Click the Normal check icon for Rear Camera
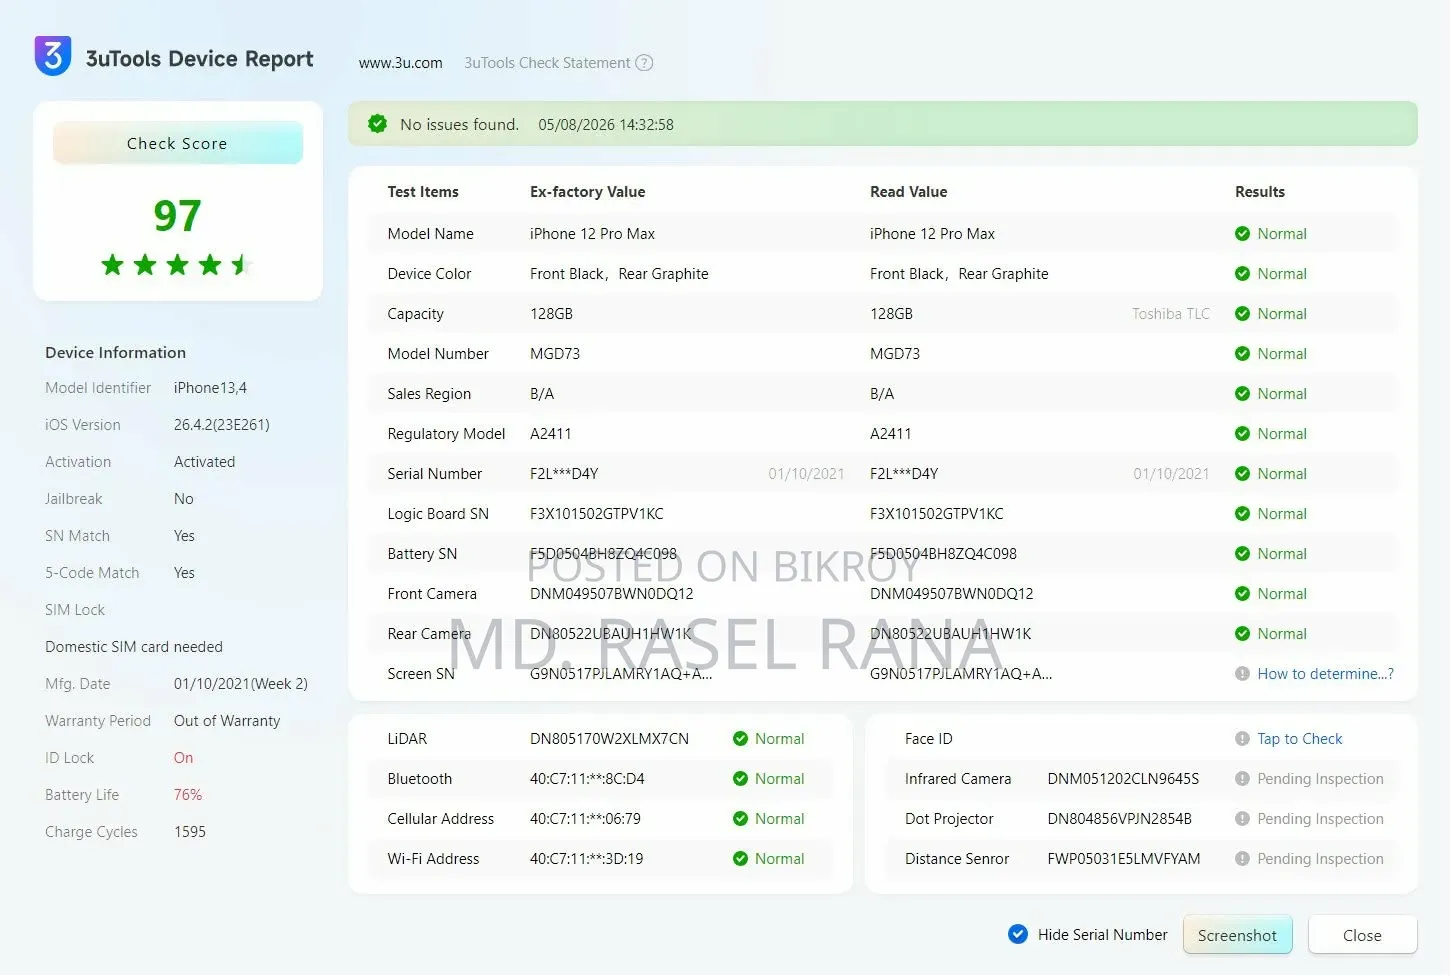 click(x=1242, y=634)
